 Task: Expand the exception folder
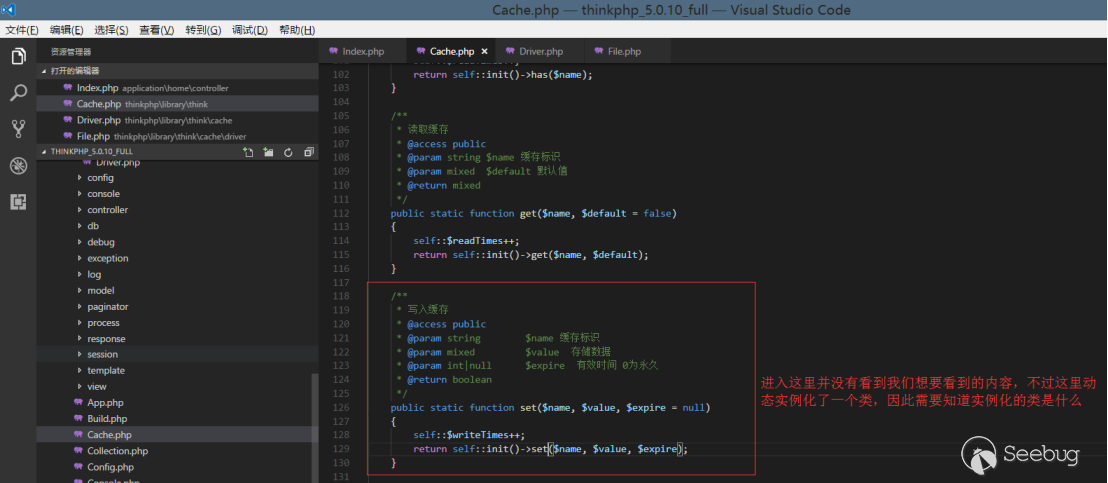(x=177, y=258)
